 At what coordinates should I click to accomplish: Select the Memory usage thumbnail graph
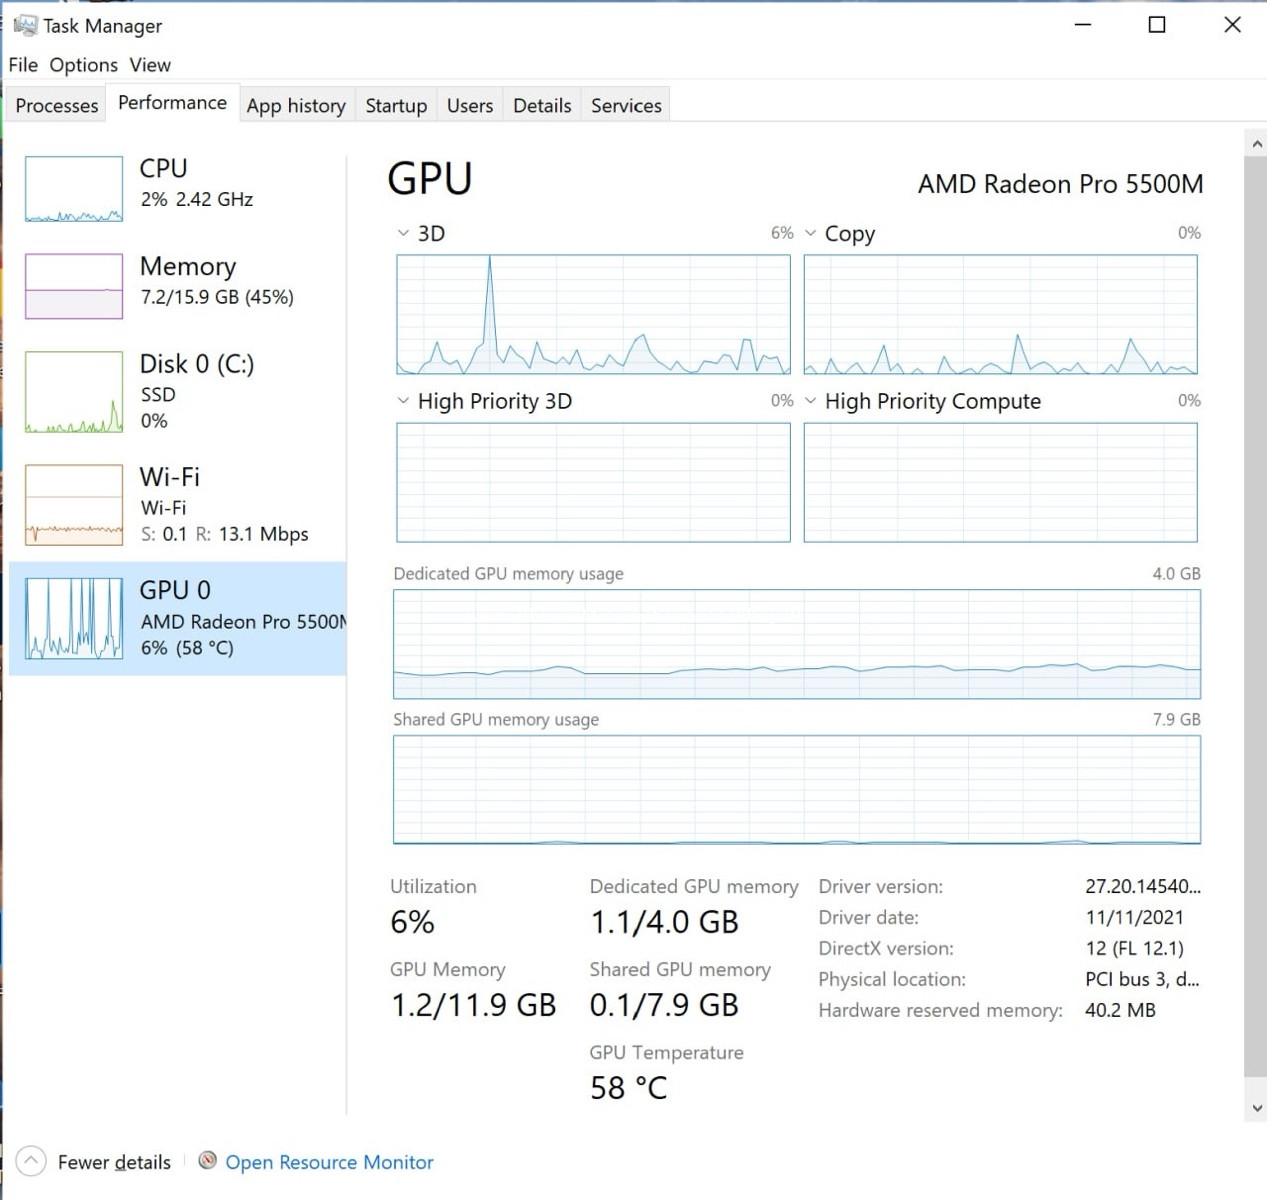[x=74, y=286]
